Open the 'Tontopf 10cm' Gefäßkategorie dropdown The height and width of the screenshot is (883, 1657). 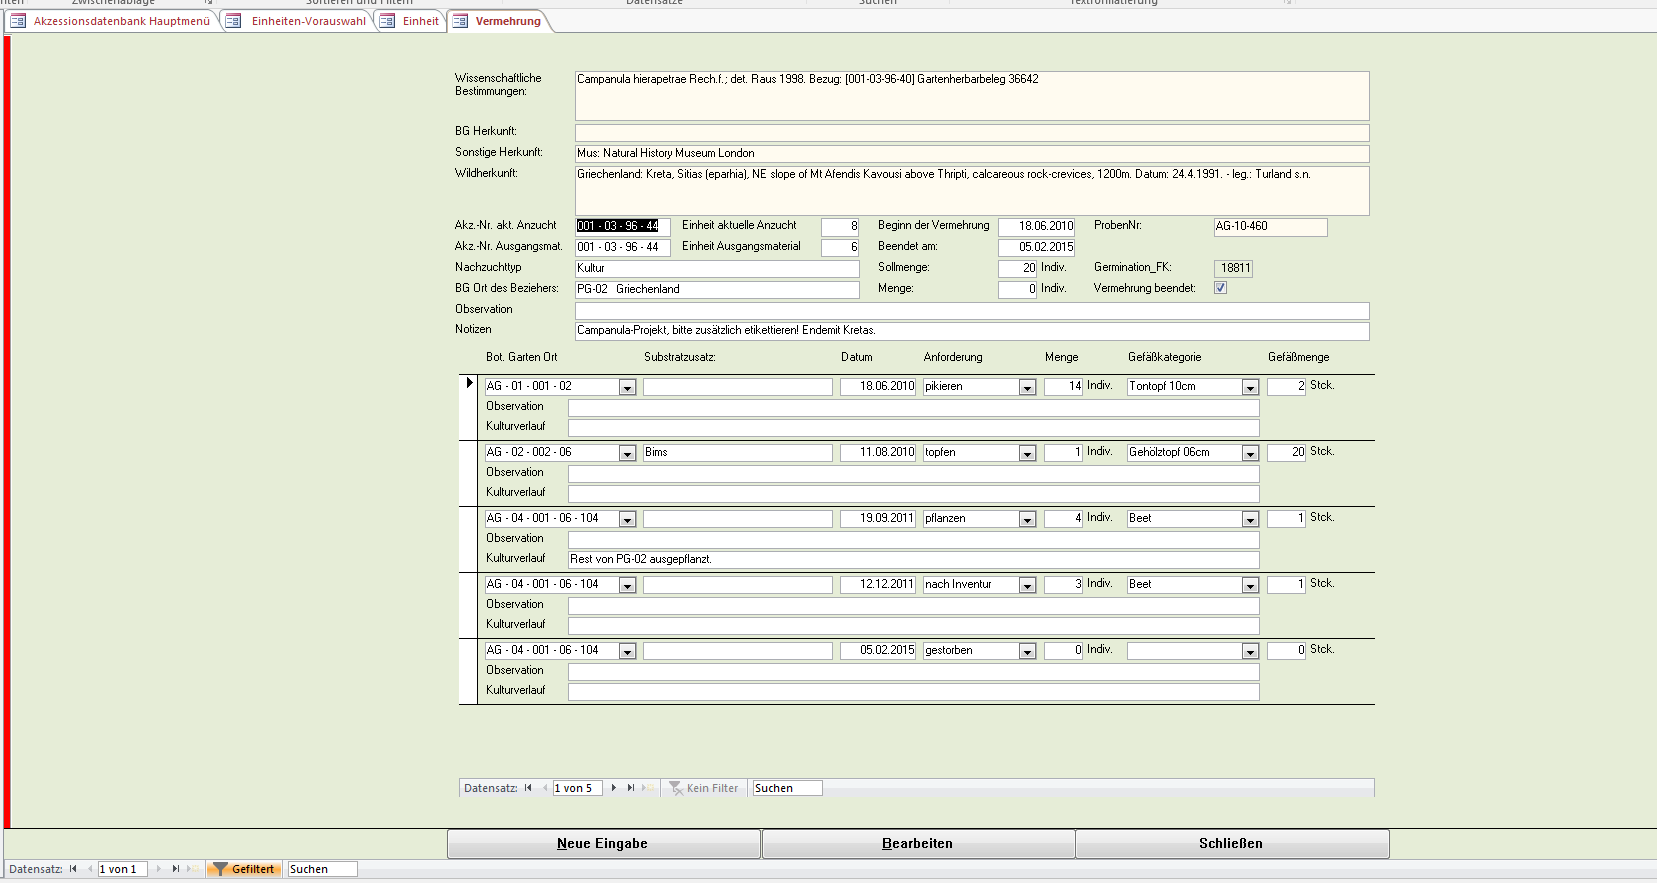click(1250, 387)
